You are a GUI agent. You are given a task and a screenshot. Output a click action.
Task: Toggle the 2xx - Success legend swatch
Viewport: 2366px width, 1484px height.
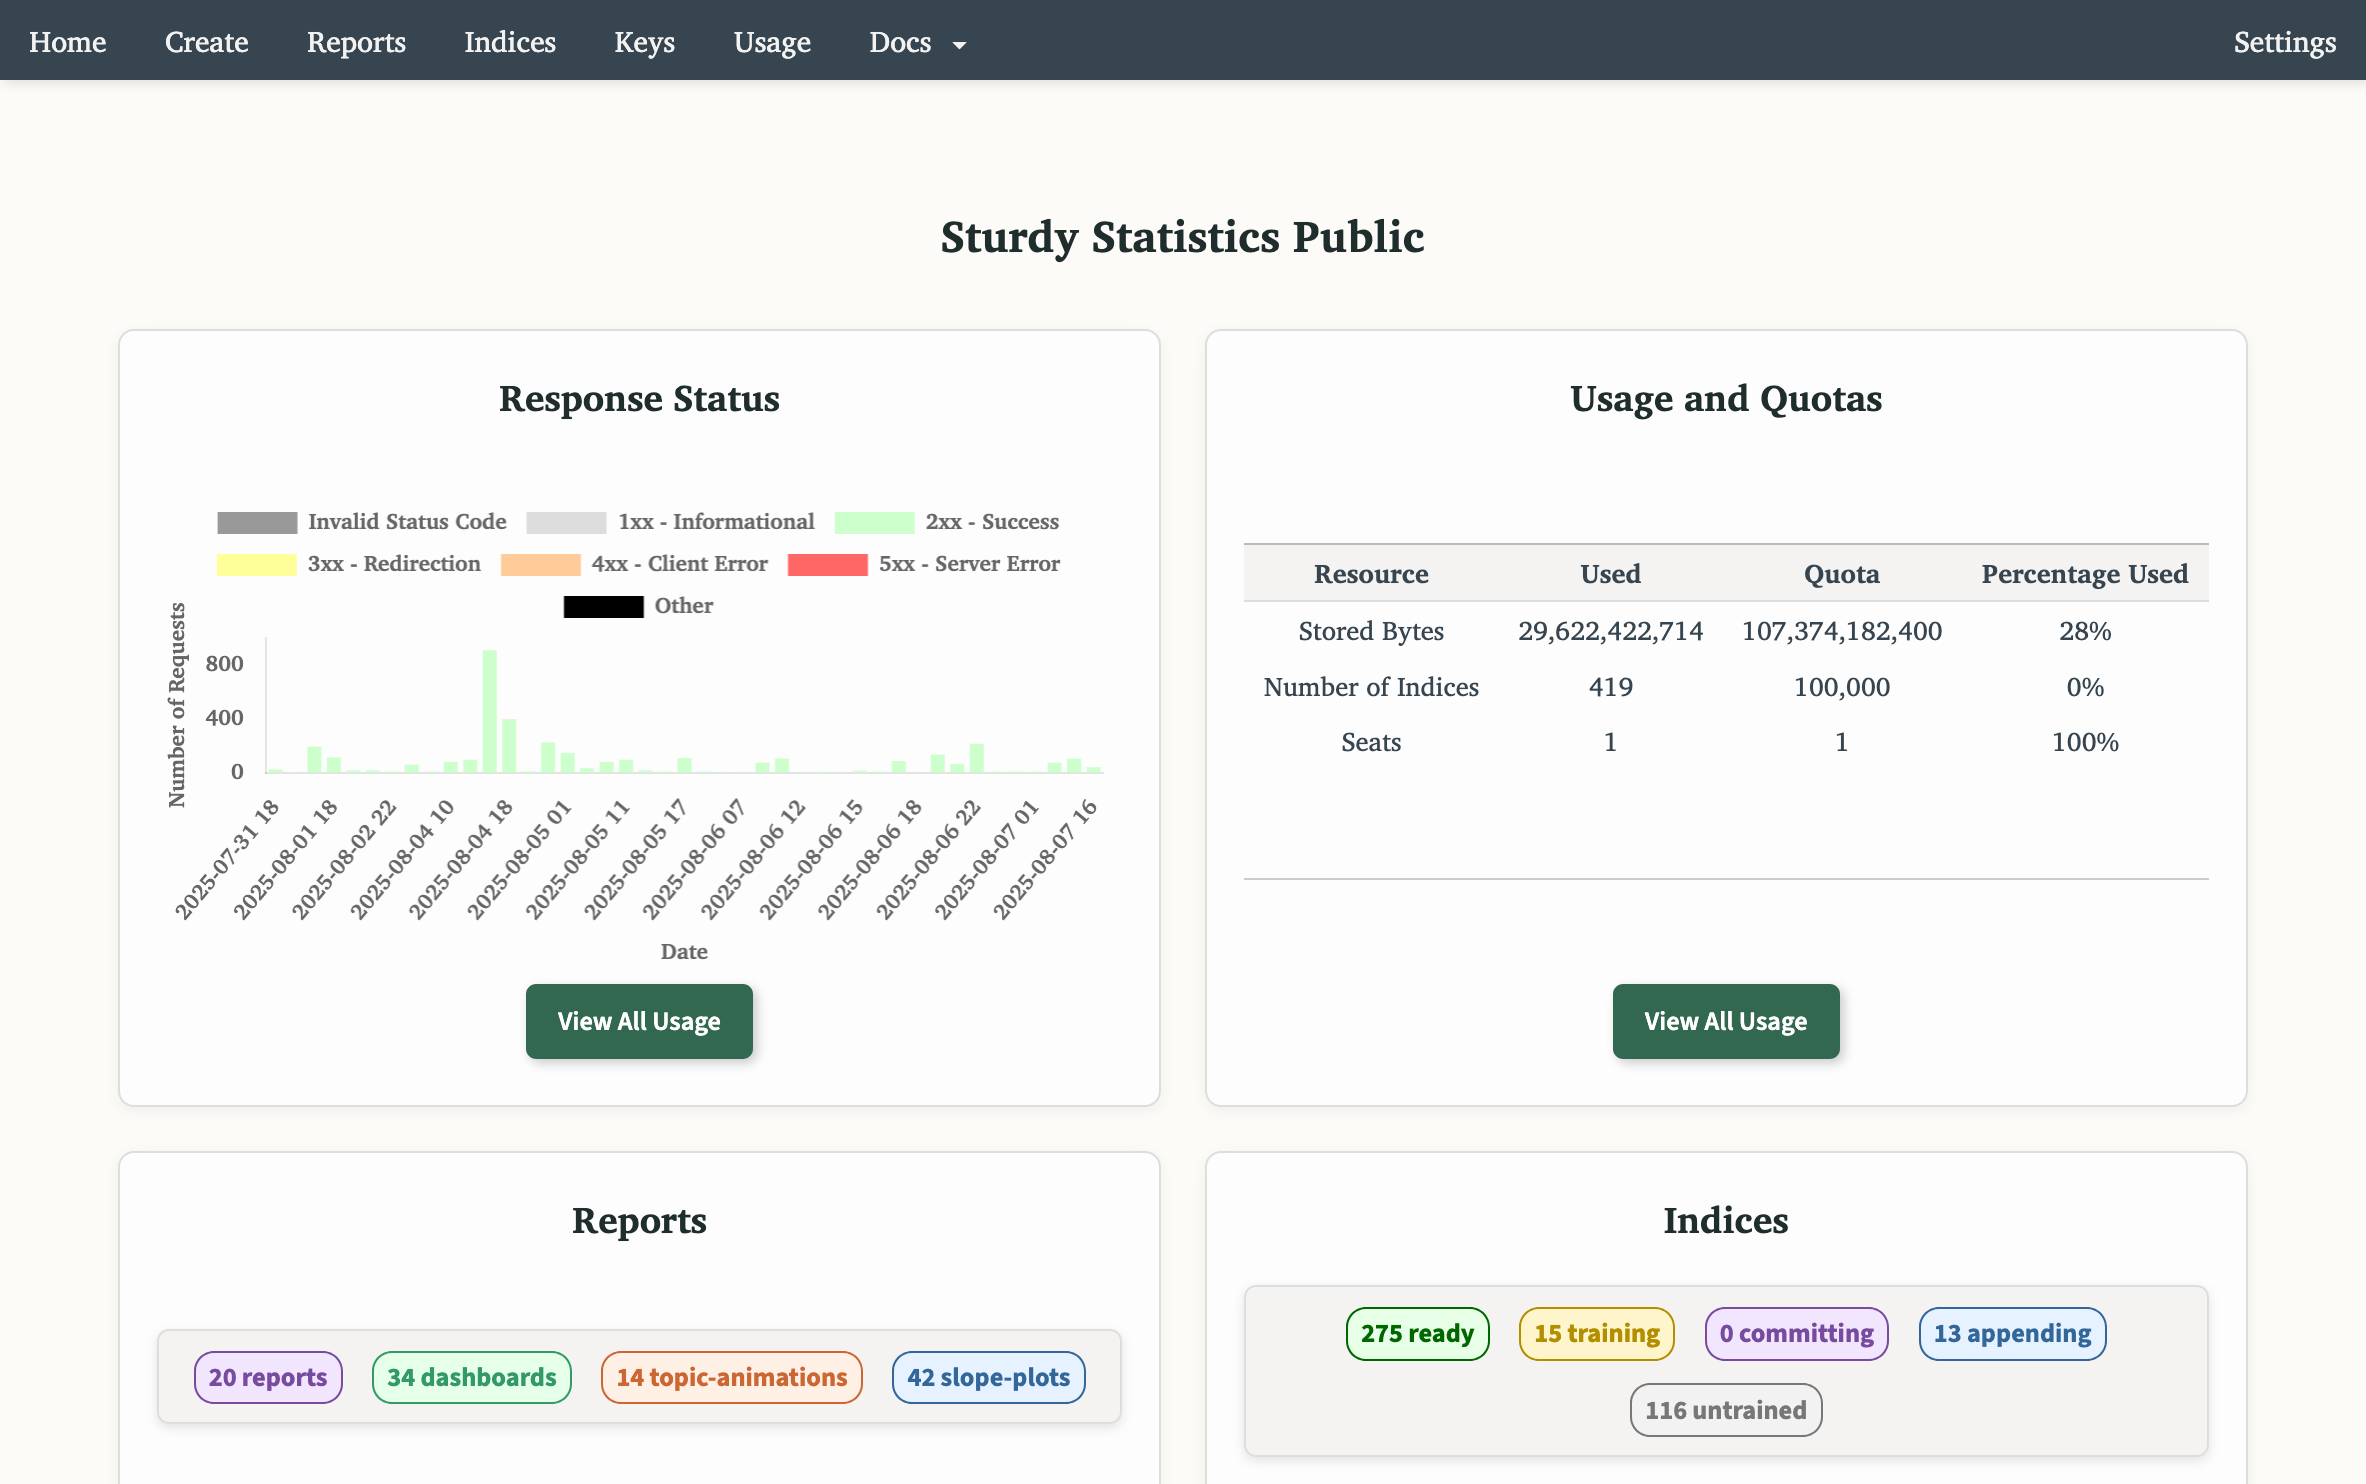874,522
